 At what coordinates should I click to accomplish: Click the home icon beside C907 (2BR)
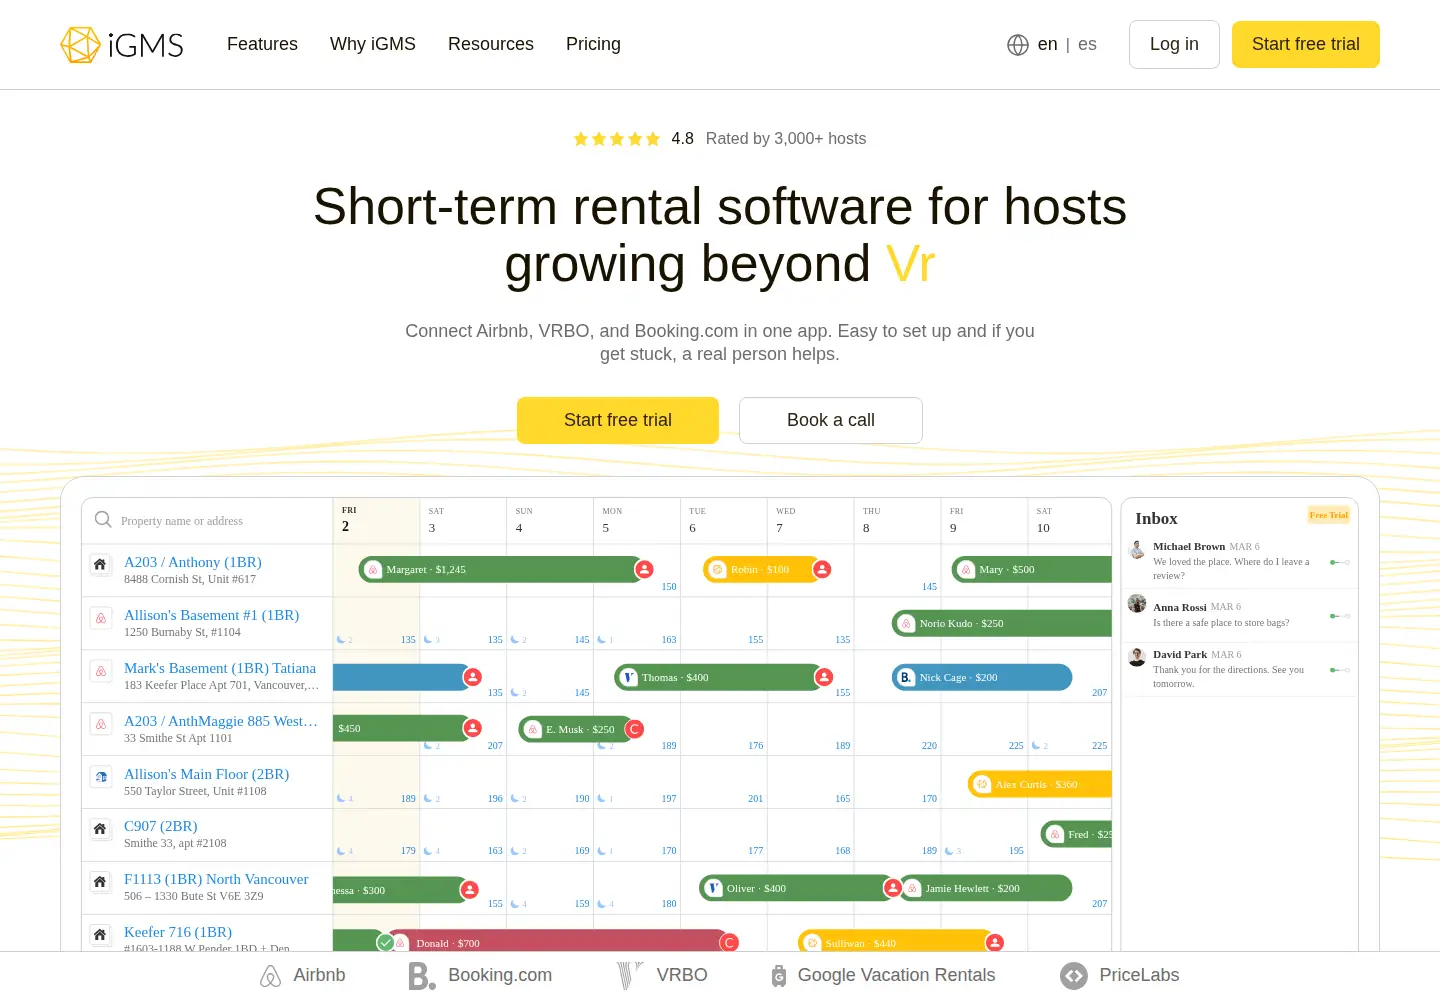click(x=100, y=828)
